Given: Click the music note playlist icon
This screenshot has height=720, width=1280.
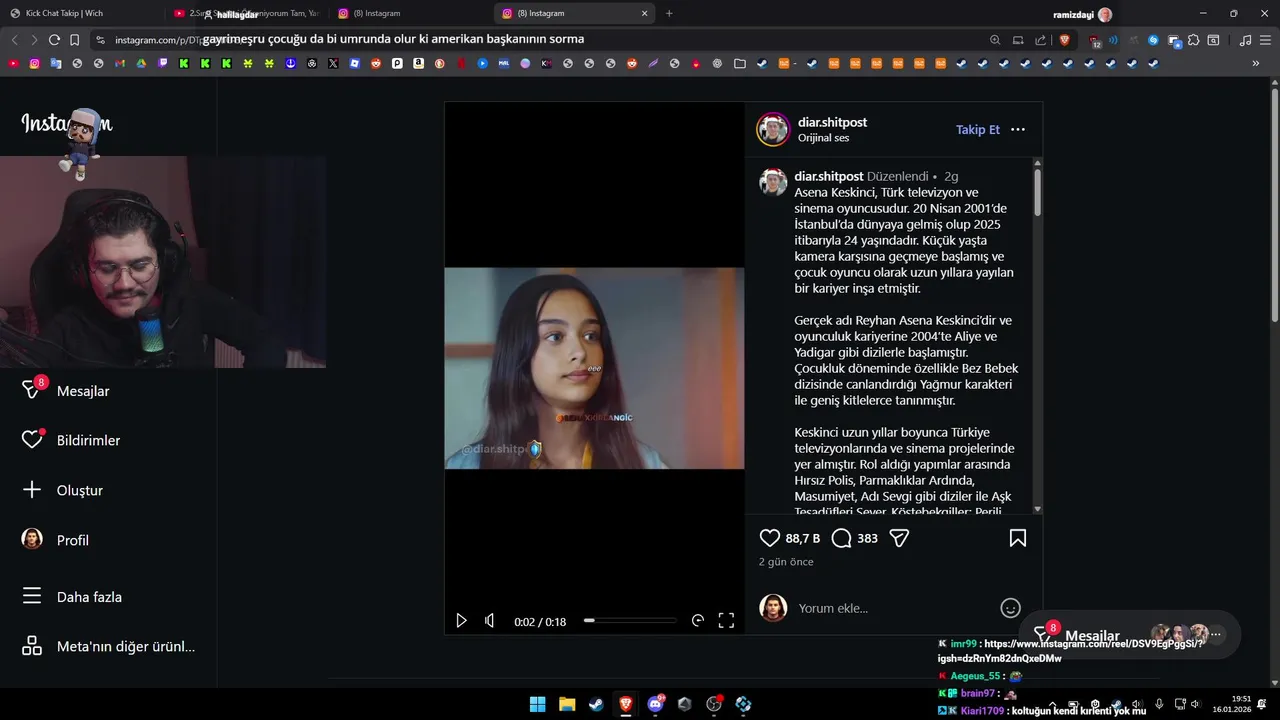Looking at the screenshot, I should click(1245, 40).
